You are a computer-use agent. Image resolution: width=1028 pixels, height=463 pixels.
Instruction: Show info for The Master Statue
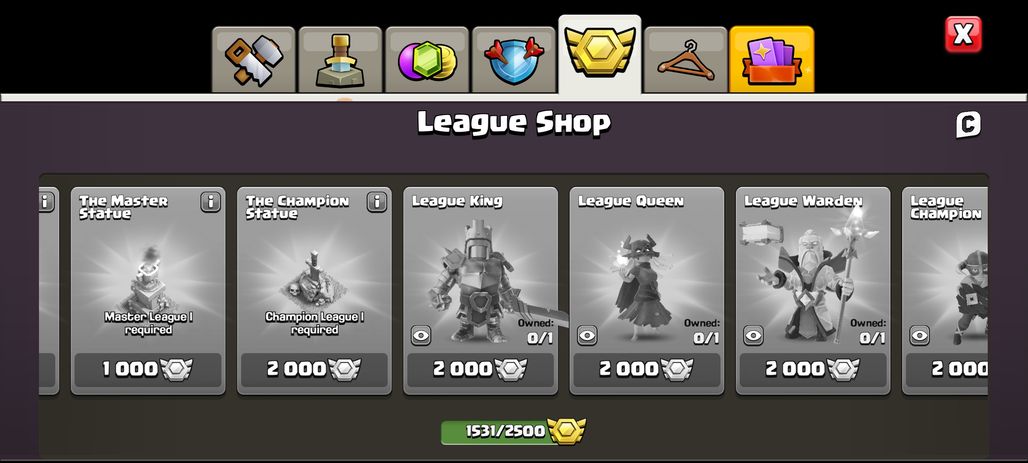[210, 202]
